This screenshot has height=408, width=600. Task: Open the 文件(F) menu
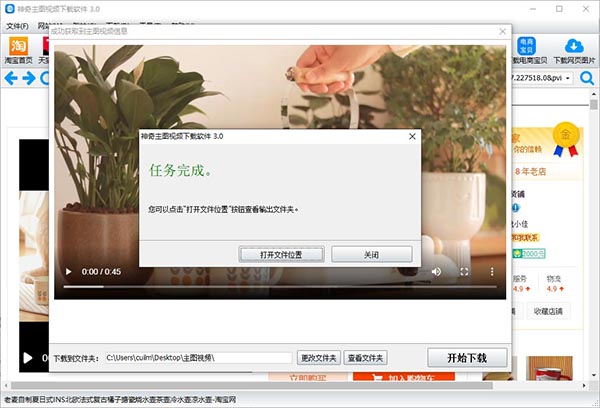pyautogui.click(x=17, y=25)
